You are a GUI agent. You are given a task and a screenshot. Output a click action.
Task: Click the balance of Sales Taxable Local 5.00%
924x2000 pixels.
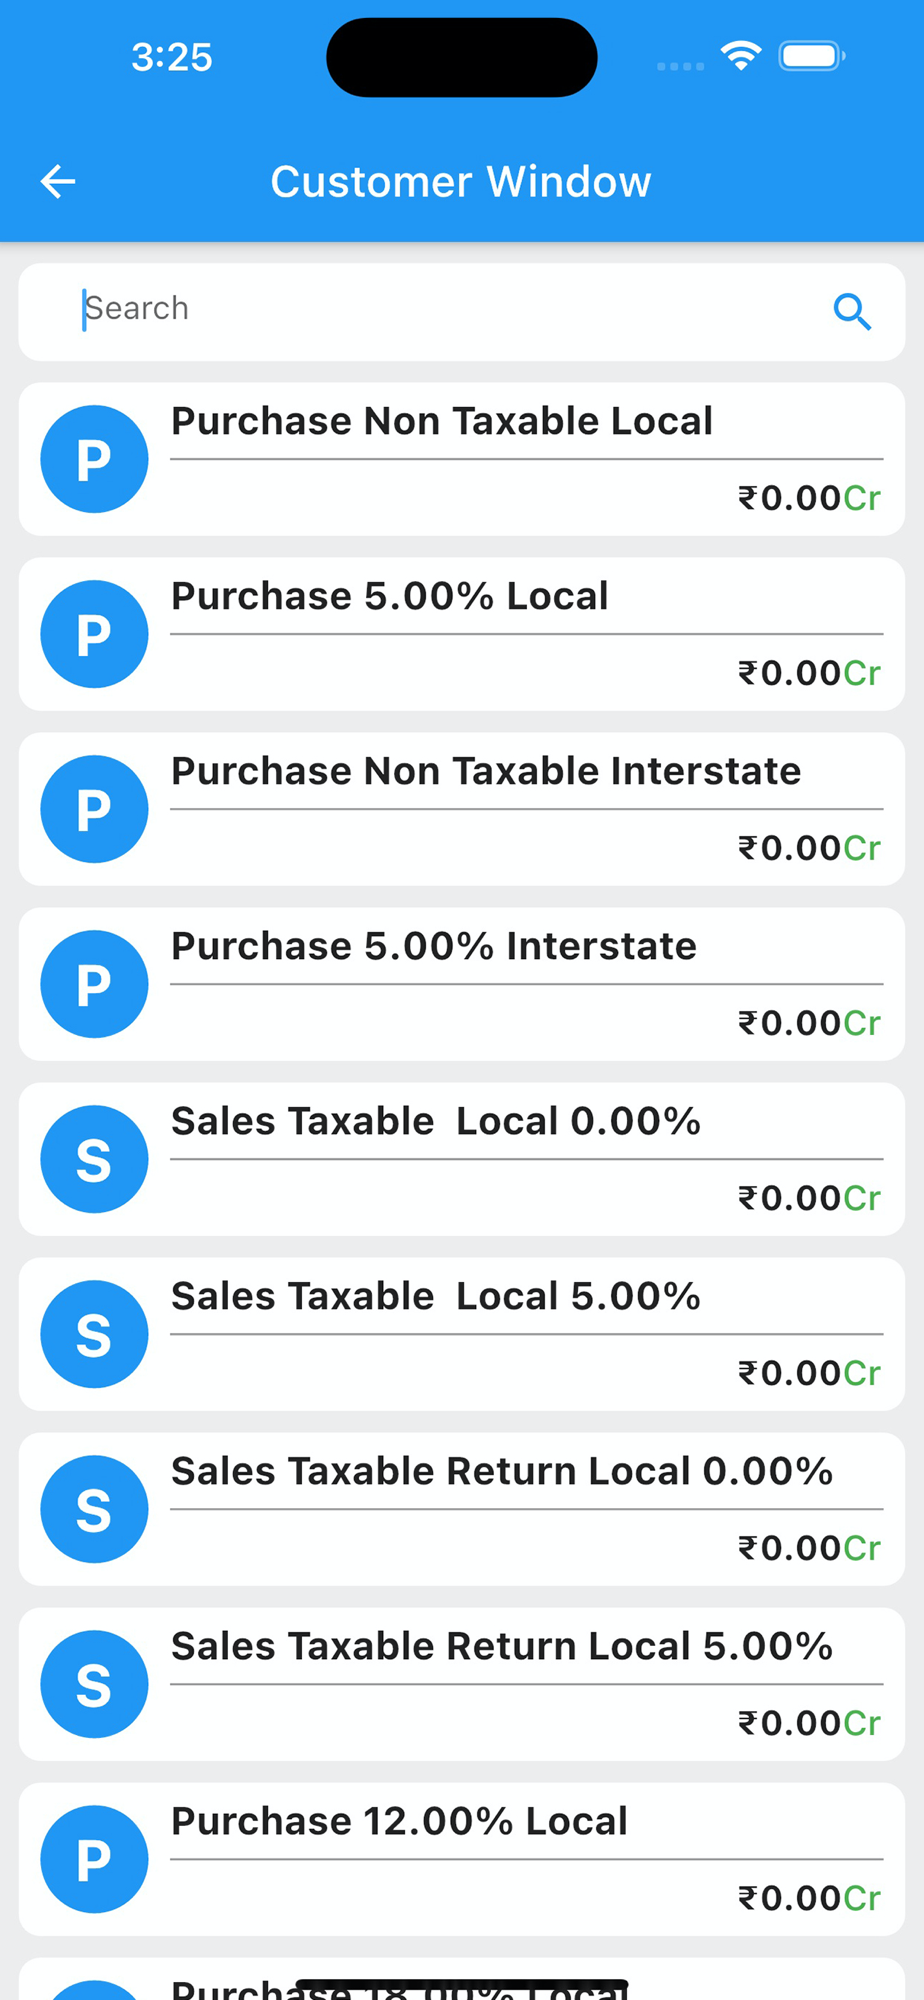coord(808,1373)
